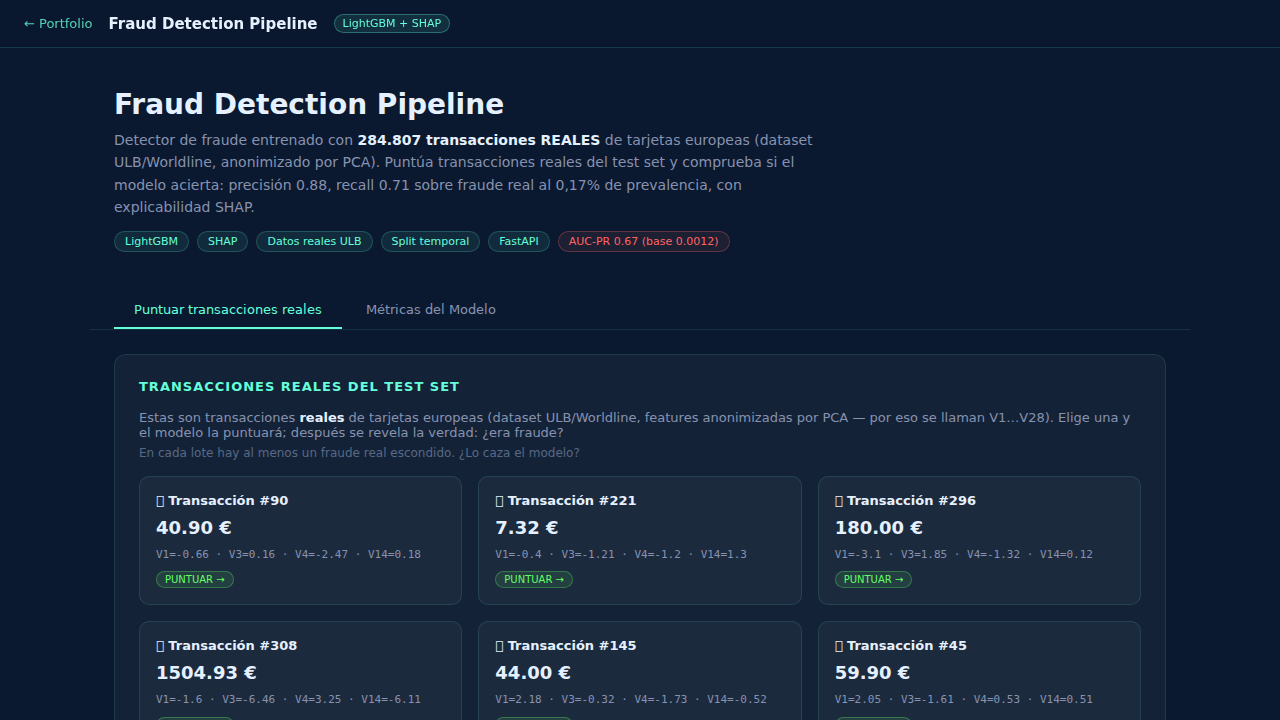The height and width of the screenshot is (720, 1280).
Task: Score Transacción #90 with its PUNTUAR button
Action: click(x=195, y=579)
